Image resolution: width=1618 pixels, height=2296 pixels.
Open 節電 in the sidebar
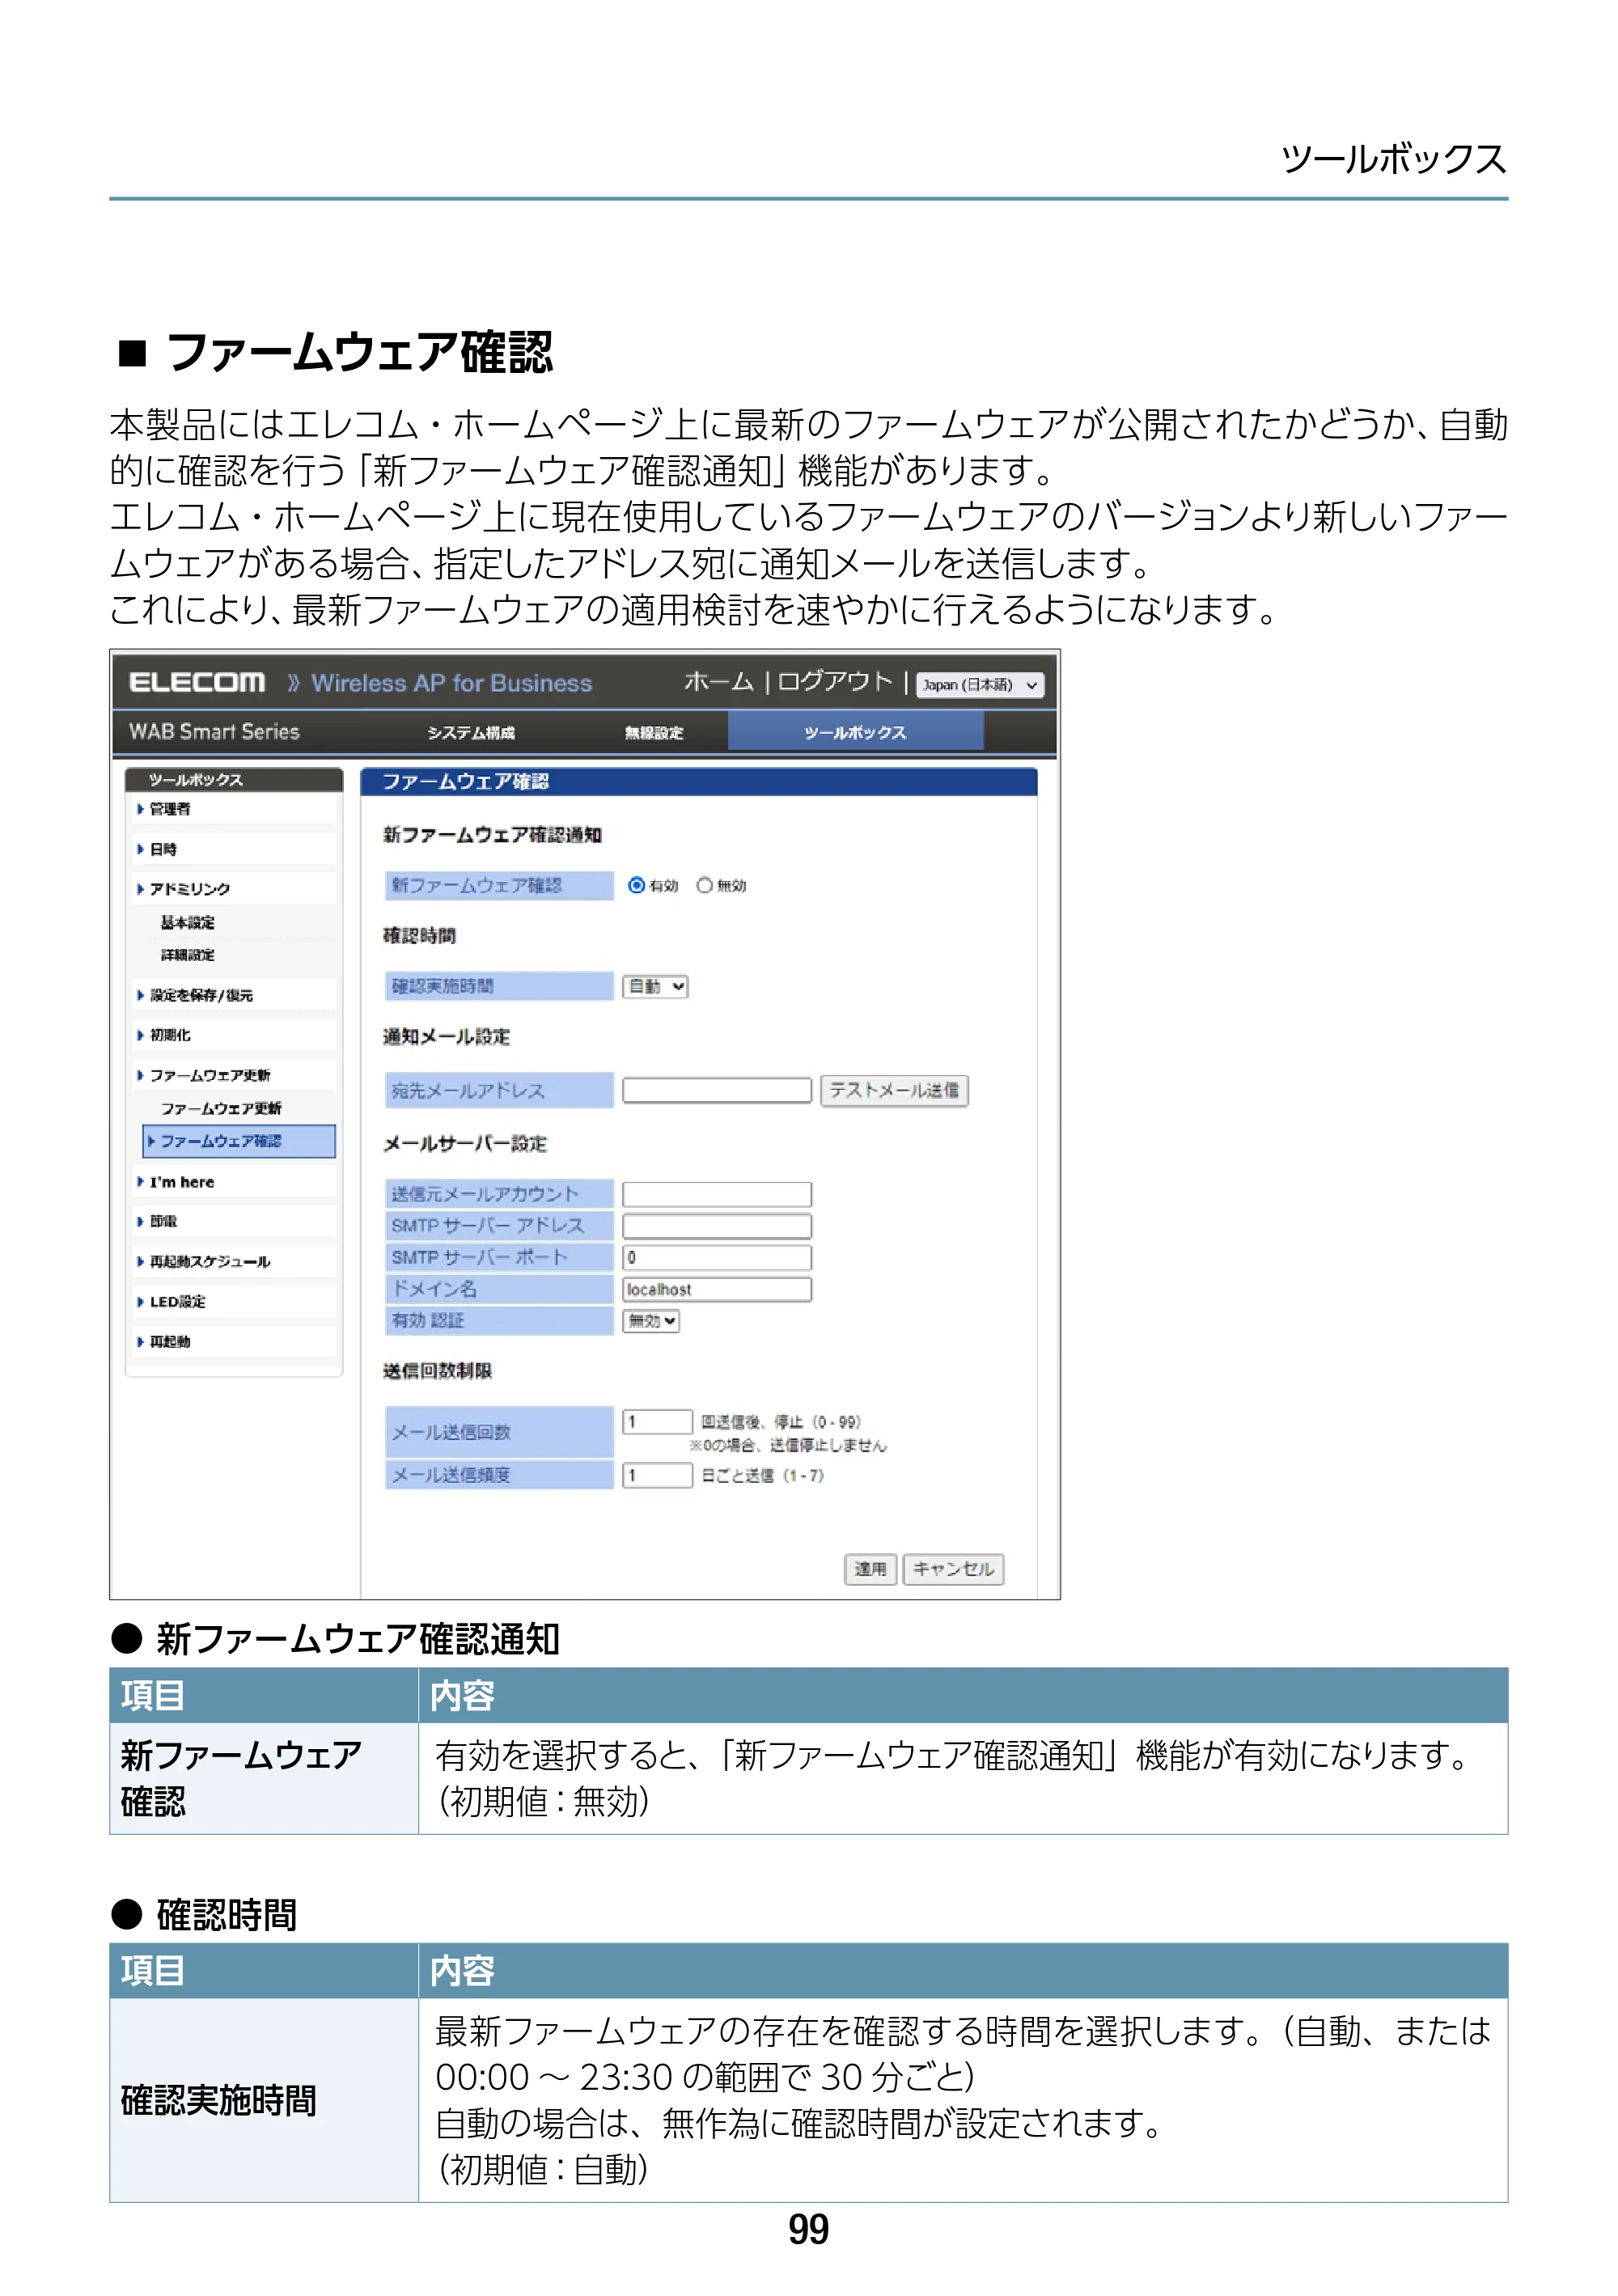(x=163, y=1222)
